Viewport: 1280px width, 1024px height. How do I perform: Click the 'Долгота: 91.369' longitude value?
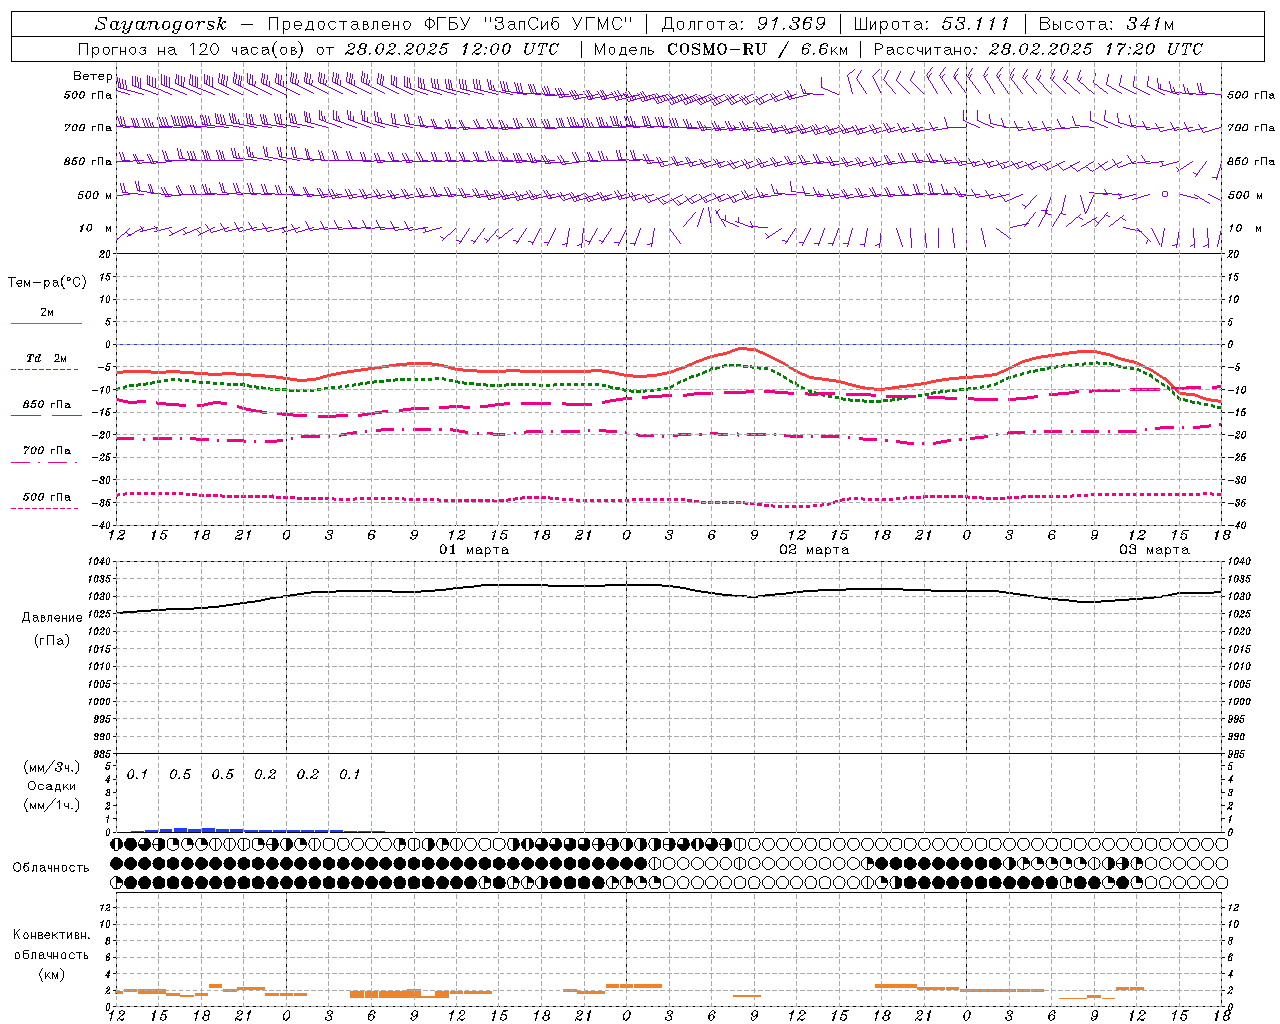(744, 24)
